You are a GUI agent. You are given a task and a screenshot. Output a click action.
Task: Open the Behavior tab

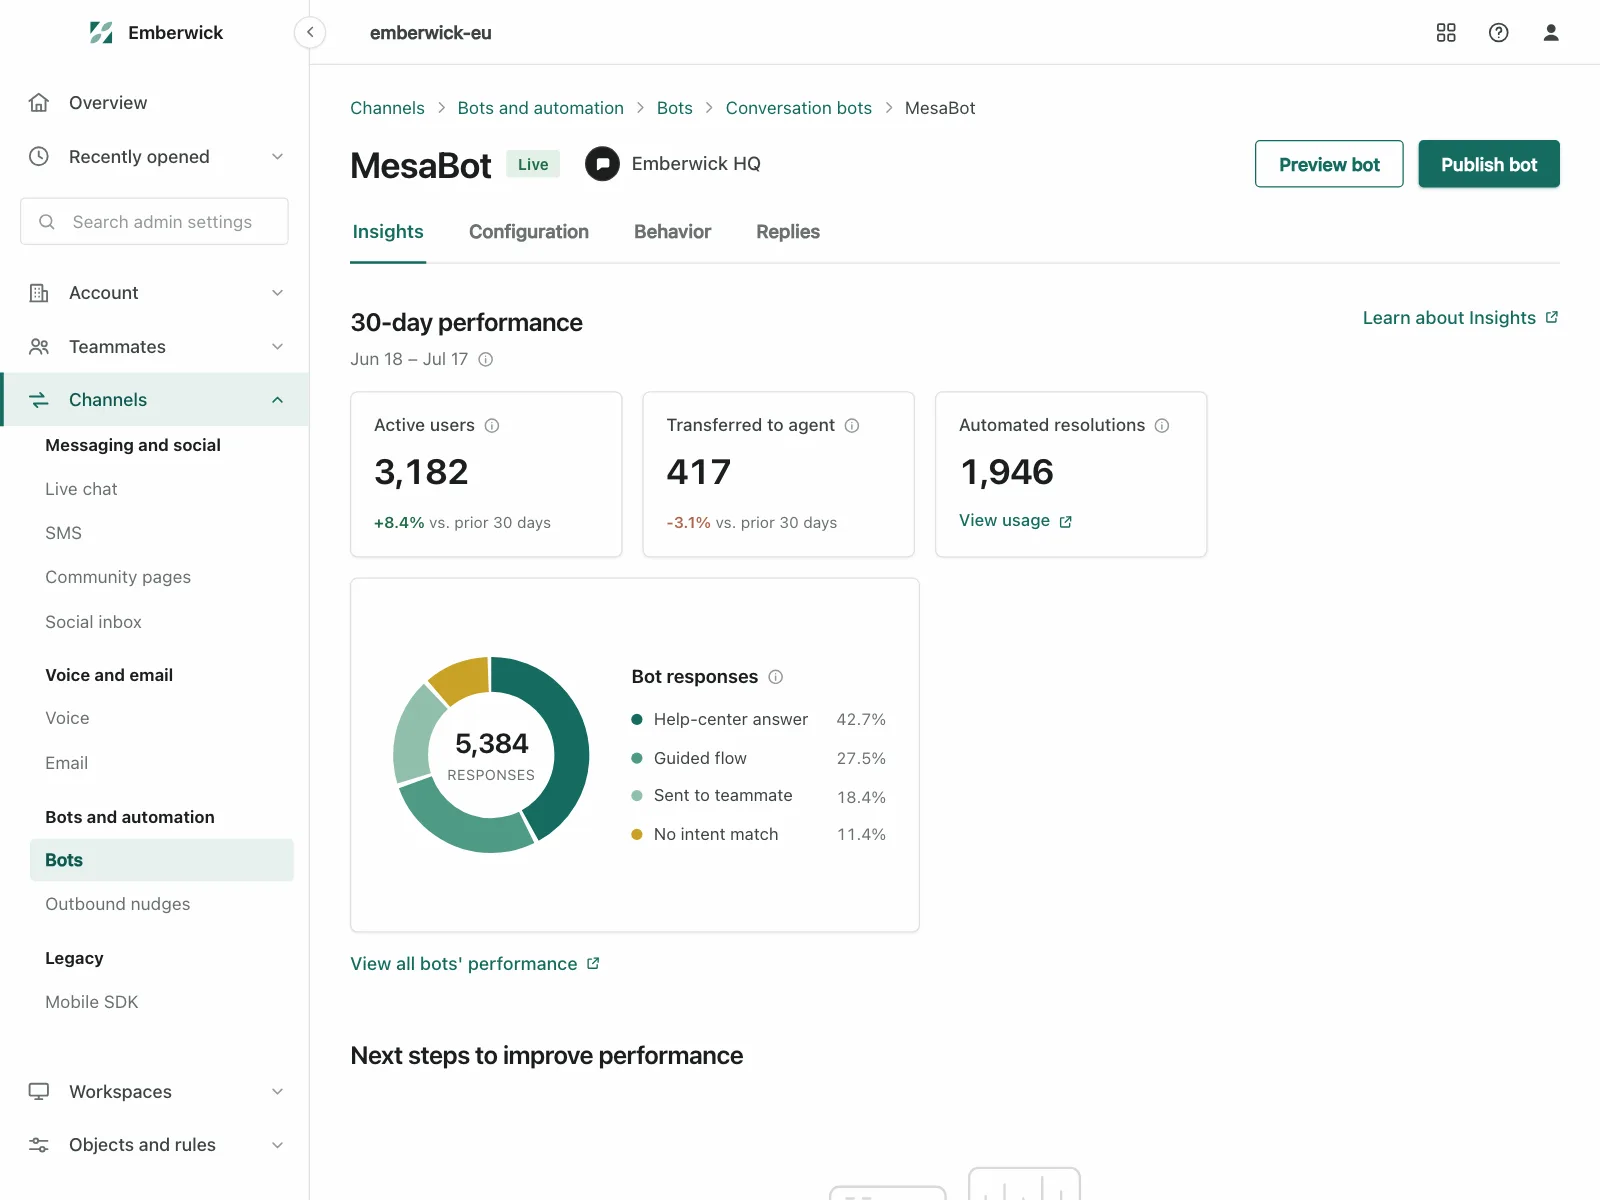coord(673,232)
